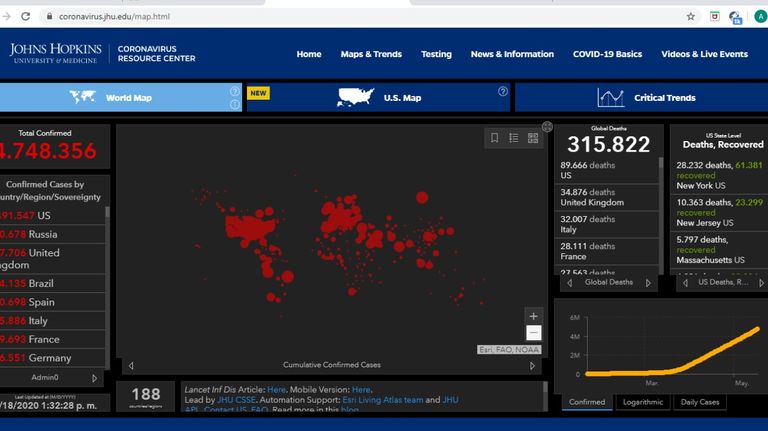Click the Esri, FAO, NOAA attribution
The width and height of the screenshot is (768, 431).
point(509,350)
